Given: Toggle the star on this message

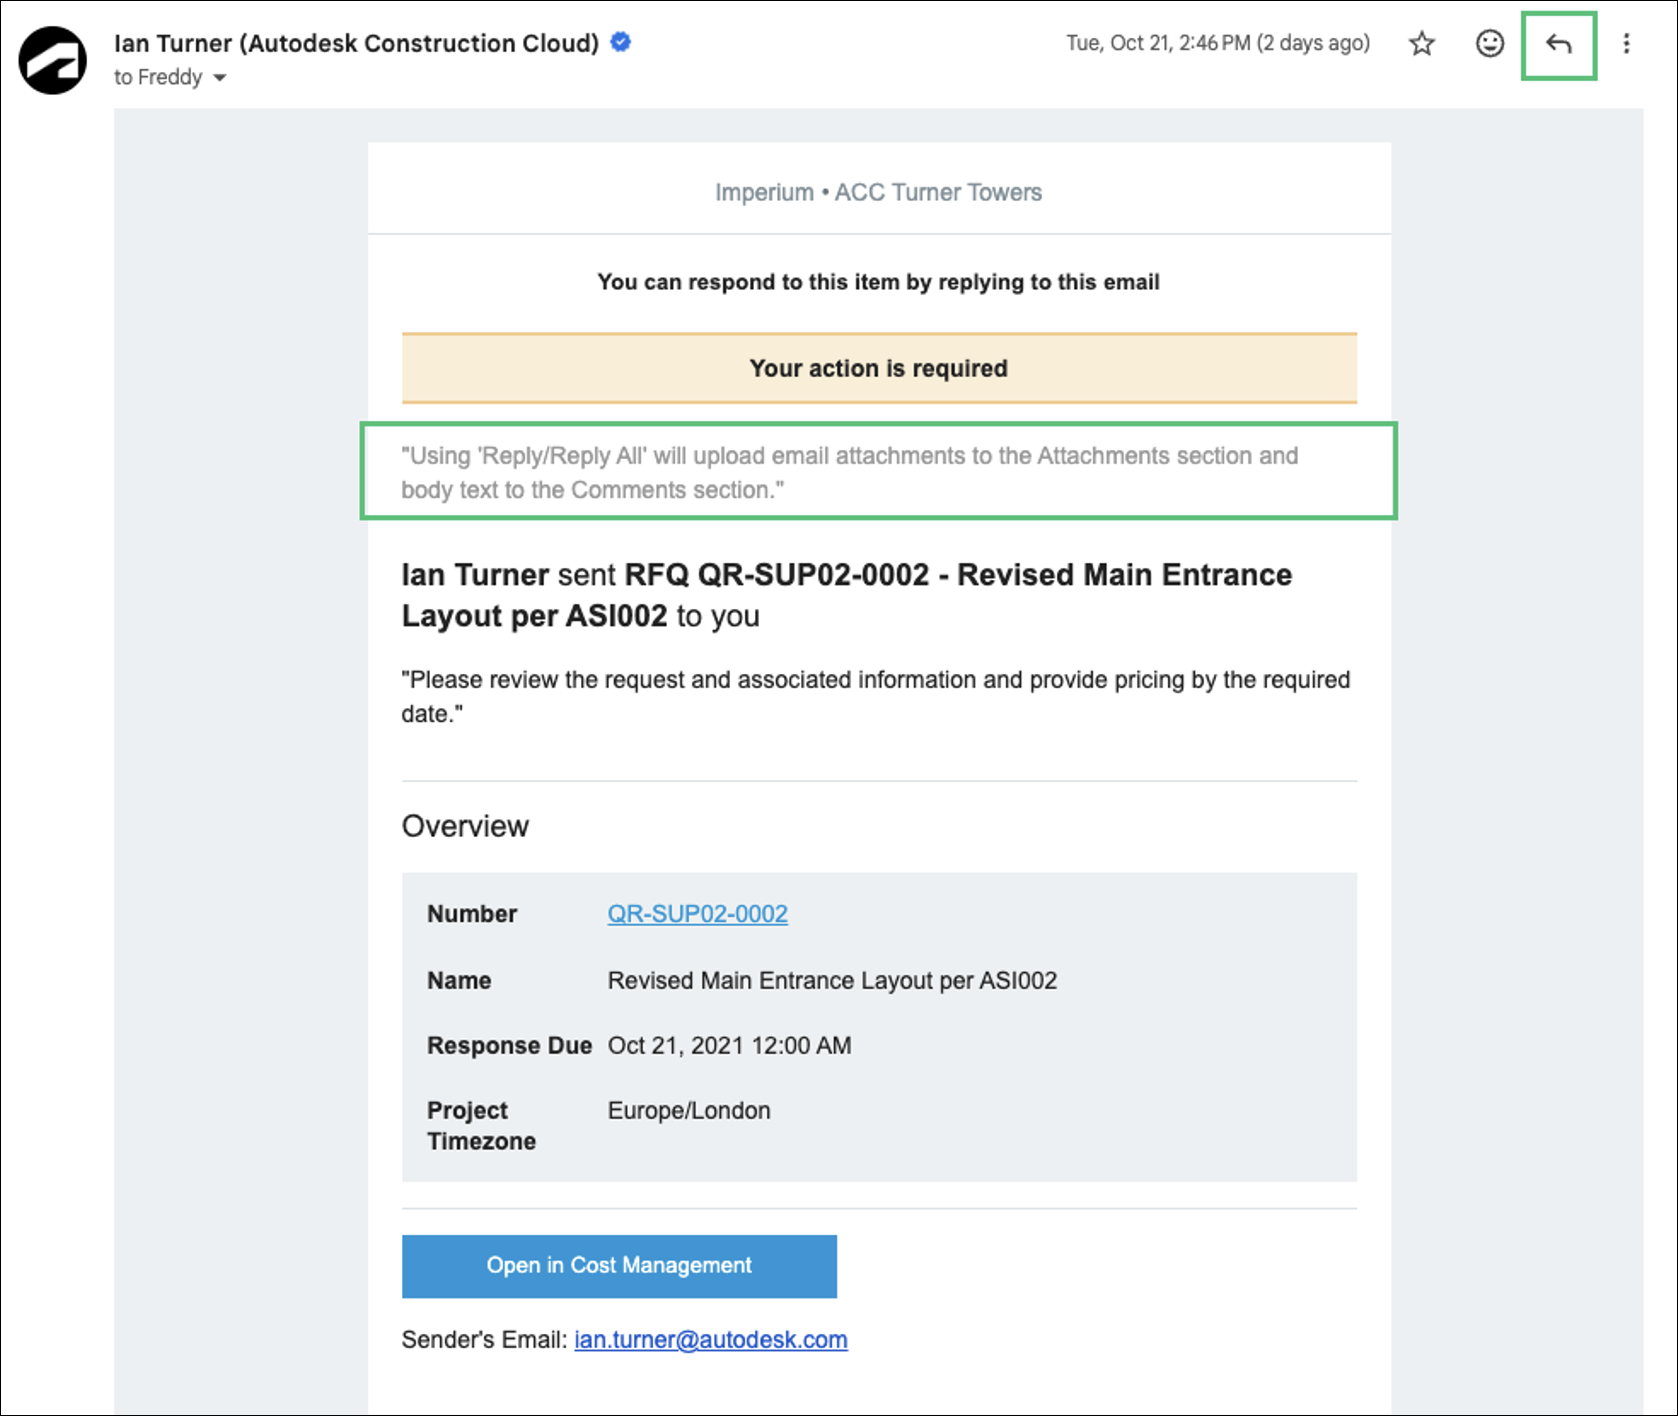Looking at the screenshot, I should point(1420,44).
